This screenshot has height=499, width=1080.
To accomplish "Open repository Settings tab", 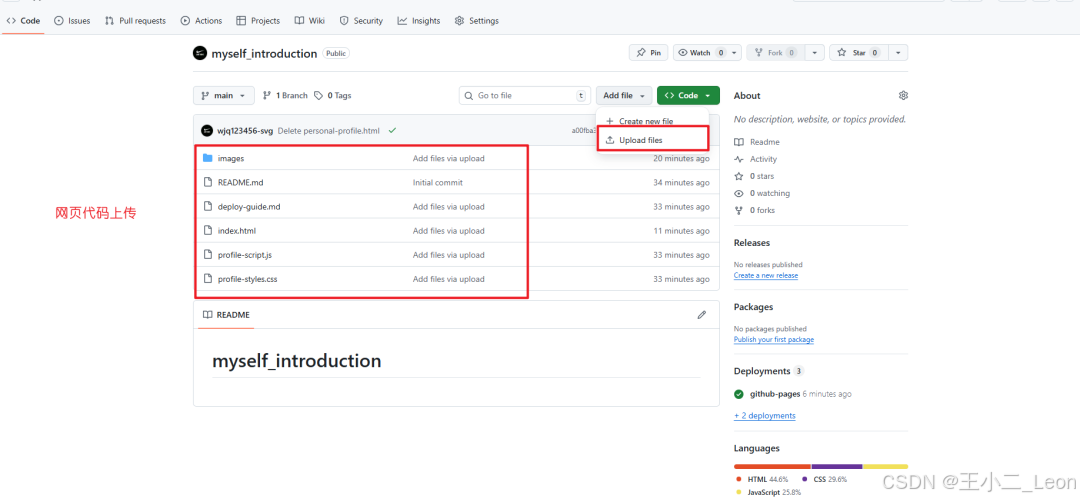I will click(477, 21).
